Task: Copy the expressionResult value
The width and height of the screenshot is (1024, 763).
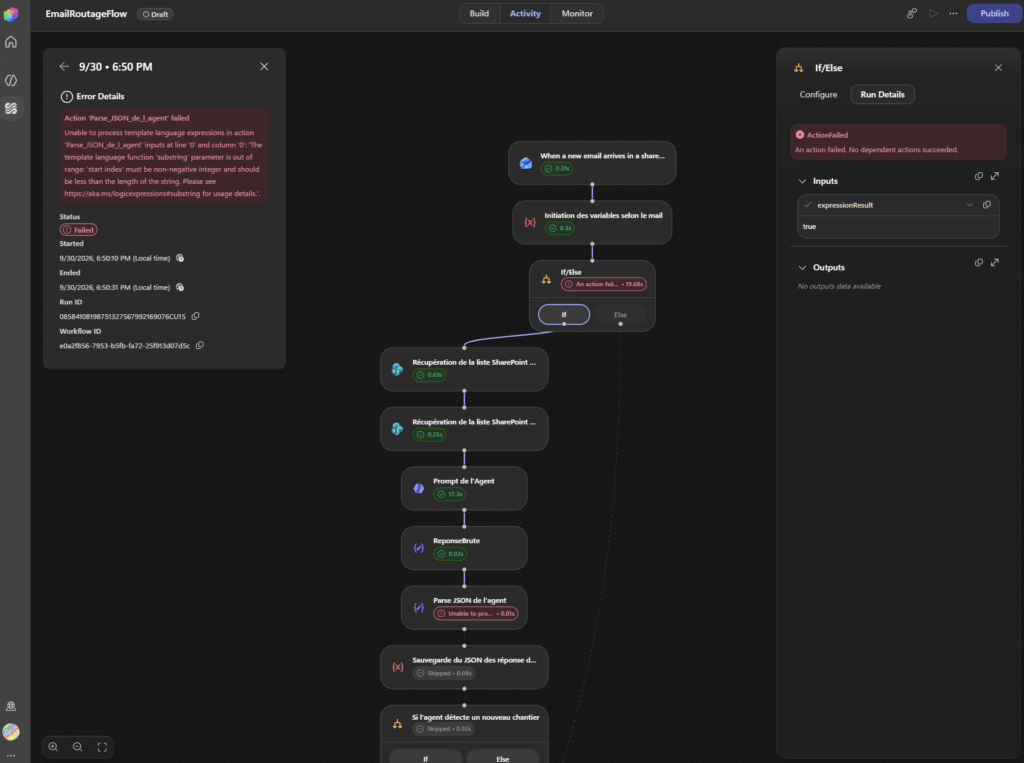Action: tap(987, 205)
